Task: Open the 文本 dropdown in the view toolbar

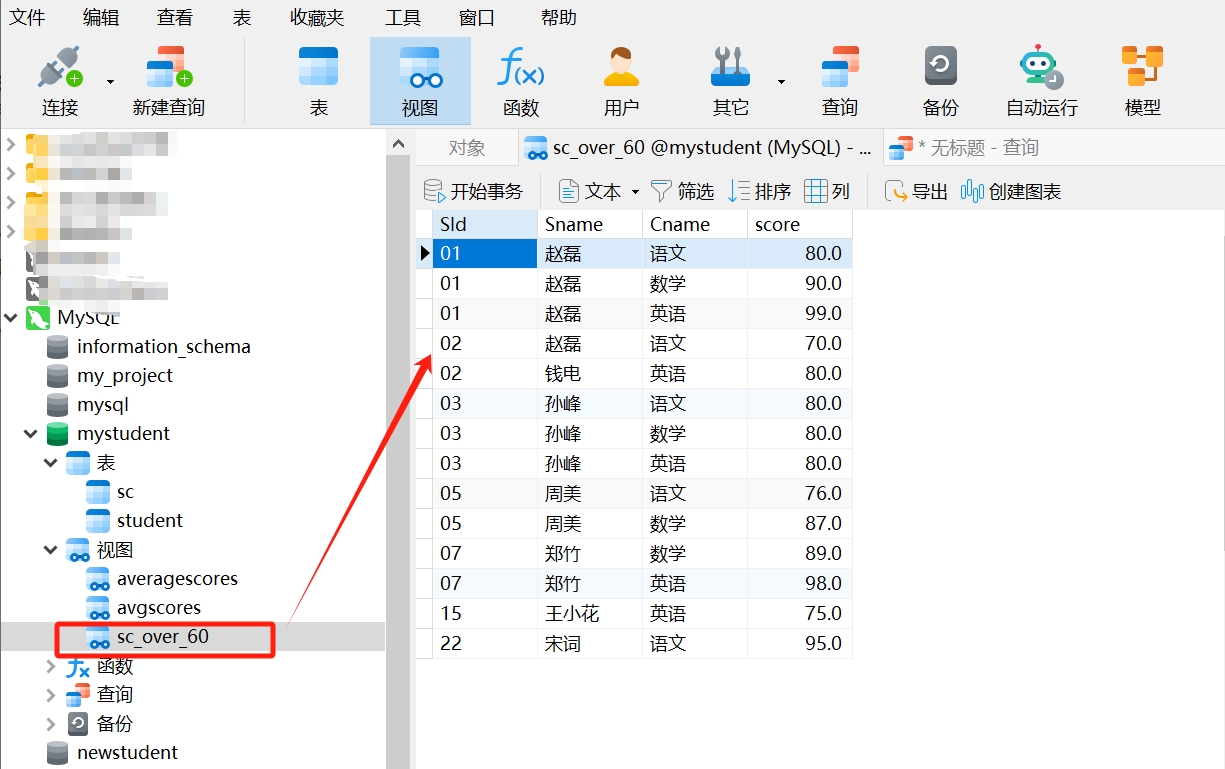Action: coord(634,192)
